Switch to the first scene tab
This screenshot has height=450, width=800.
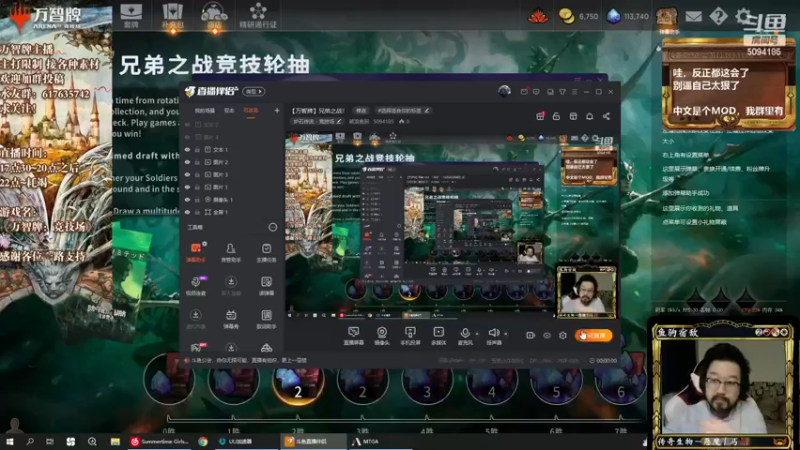[x=205, y=110]
